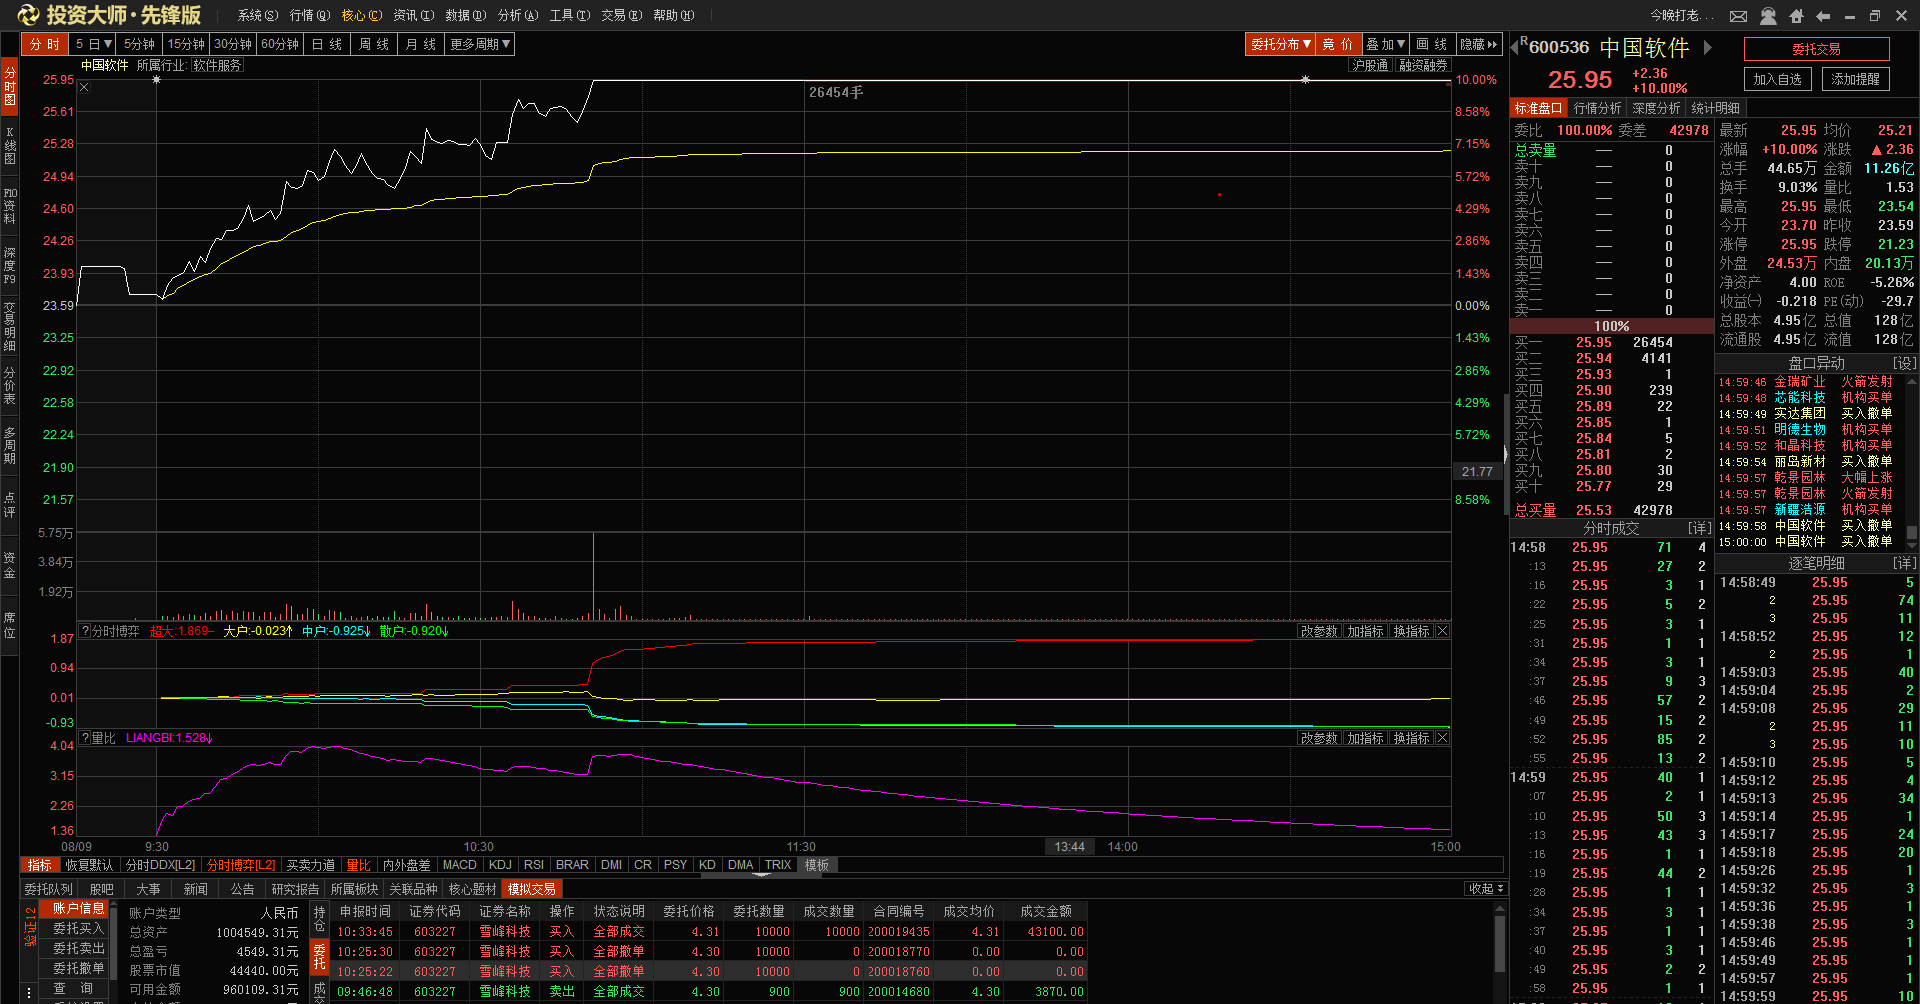Open the 核心 menu
The image size is (1920, 1004).
point(362,16)
